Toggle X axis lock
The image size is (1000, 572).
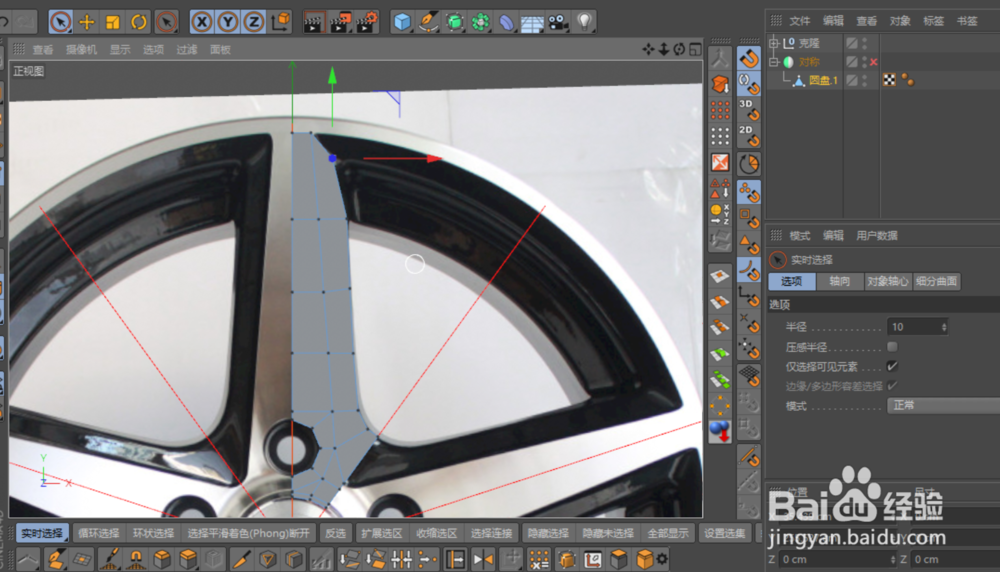[202, 22]
